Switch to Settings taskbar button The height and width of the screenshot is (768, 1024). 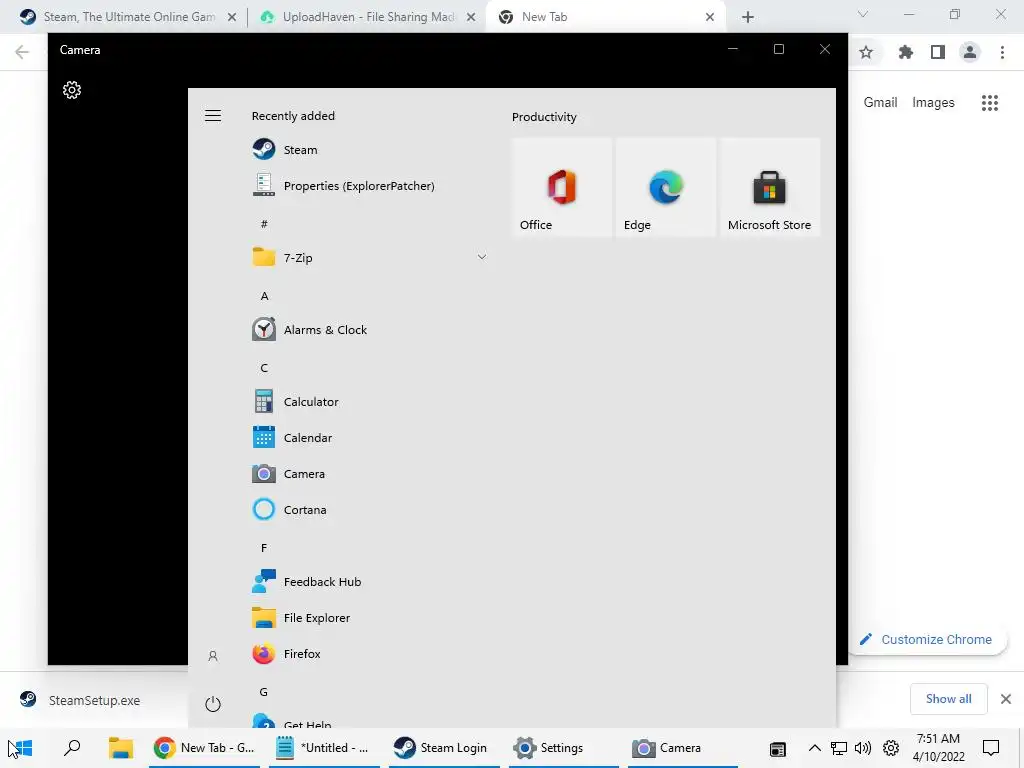coord(564,748)
